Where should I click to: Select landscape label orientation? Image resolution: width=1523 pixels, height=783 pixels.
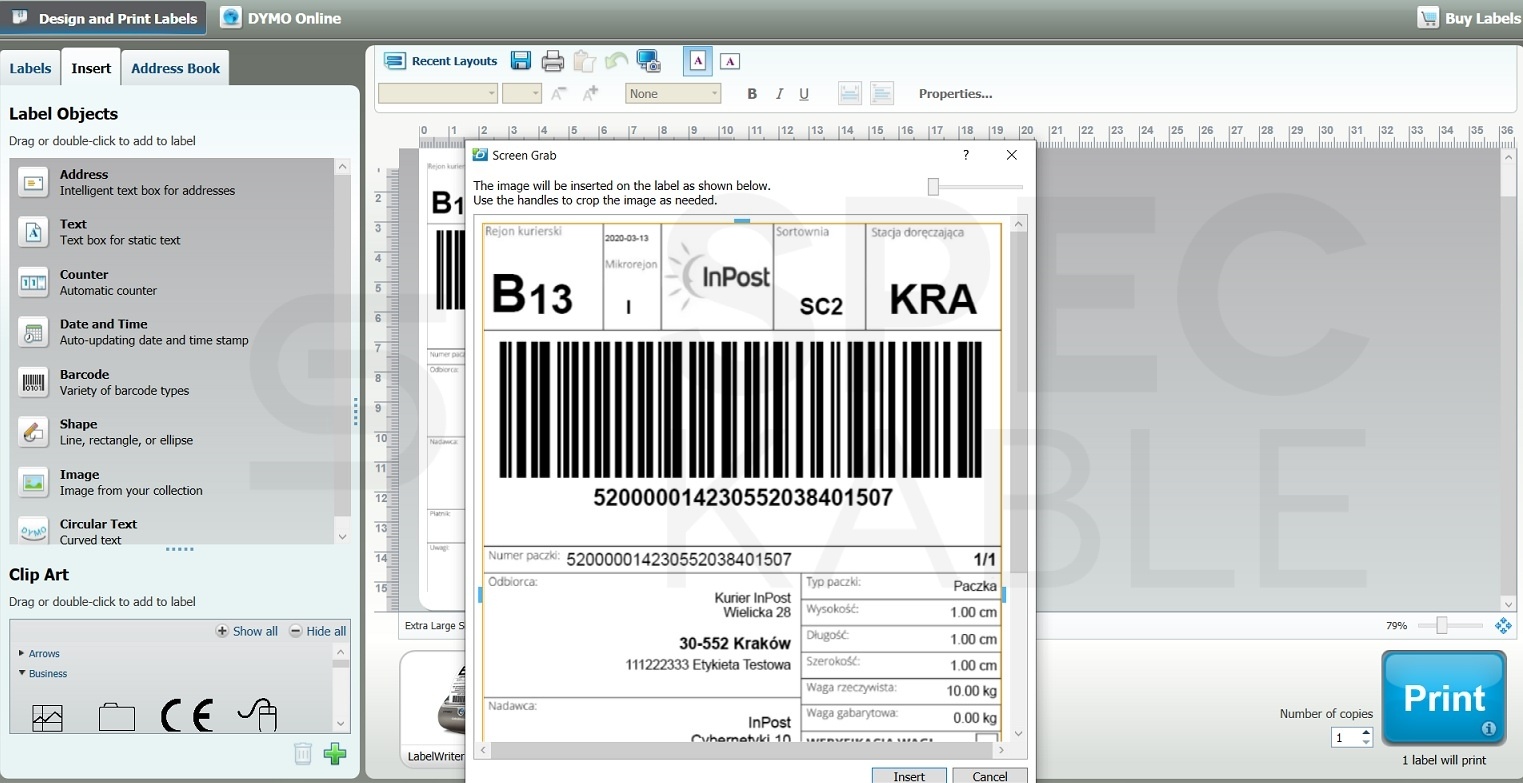[730, 61]
